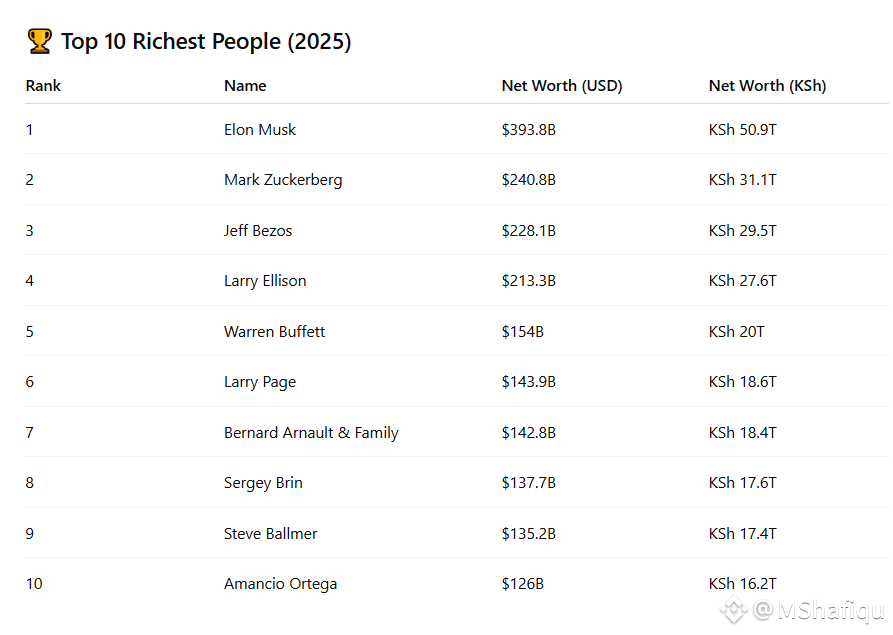Select the Mark Zuckerberg name cell
This screenshot has height=635, width=893.
click(283, 180)
